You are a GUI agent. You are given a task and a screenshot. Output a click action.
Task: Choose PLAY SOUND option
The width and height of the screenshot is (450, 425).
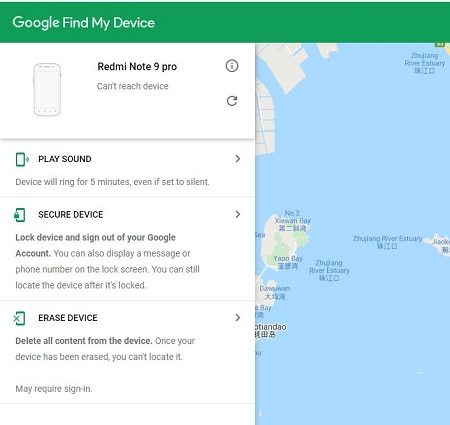click(65, 159)
